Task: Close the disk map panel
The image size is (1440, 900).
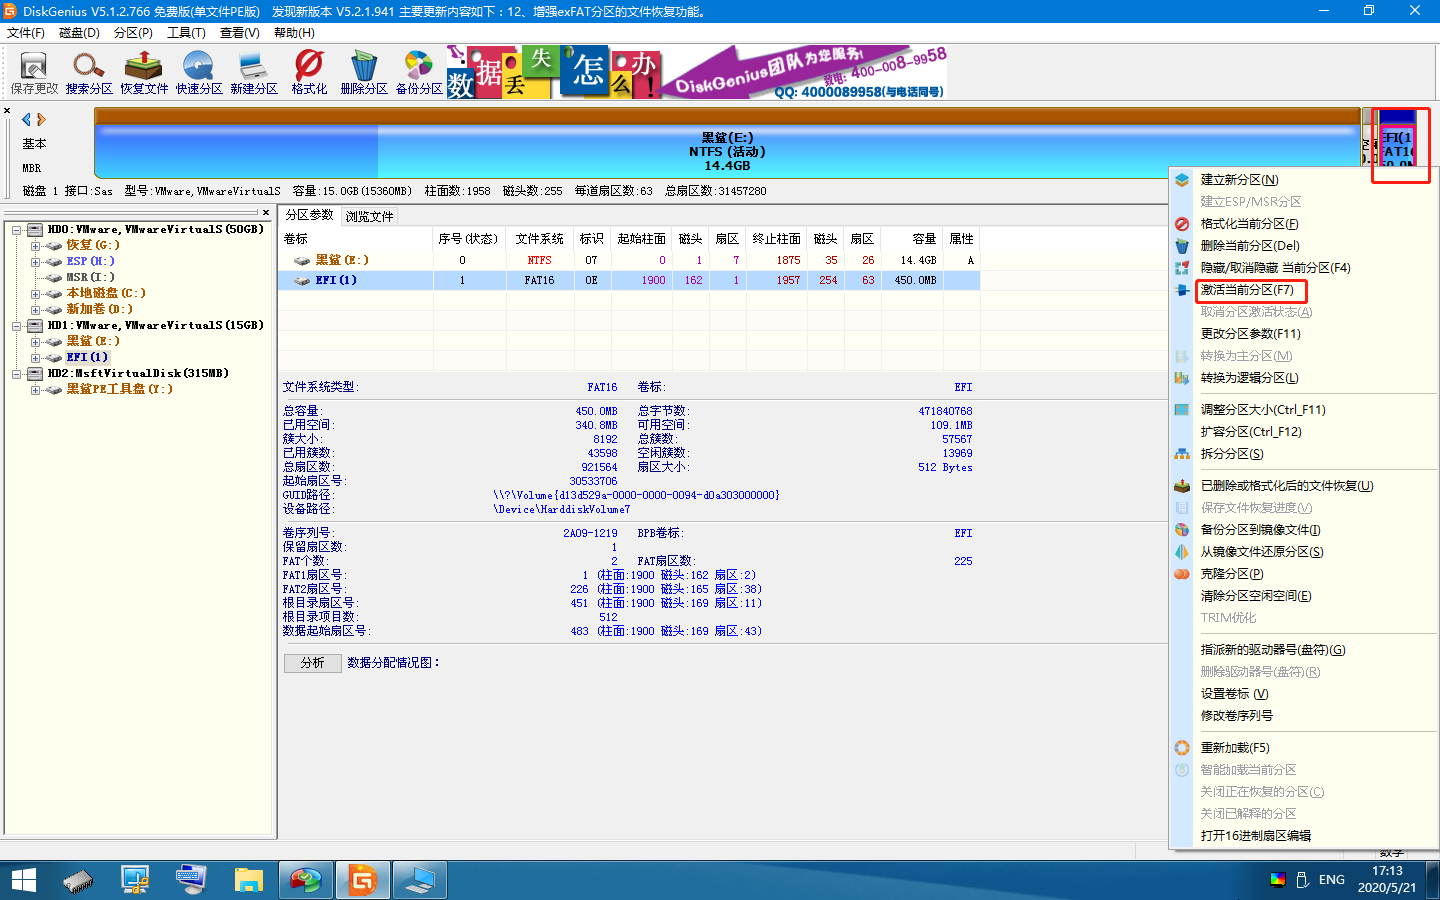Action: tap(7, 111)
